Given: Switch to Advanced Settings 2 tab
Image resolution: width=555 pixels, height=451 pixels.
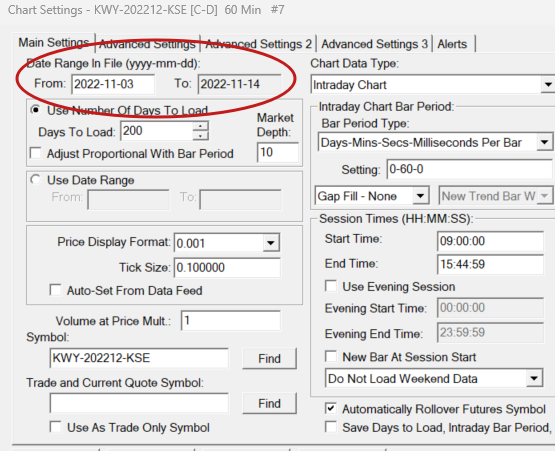Looking at the screenshot, I should 258,44.
